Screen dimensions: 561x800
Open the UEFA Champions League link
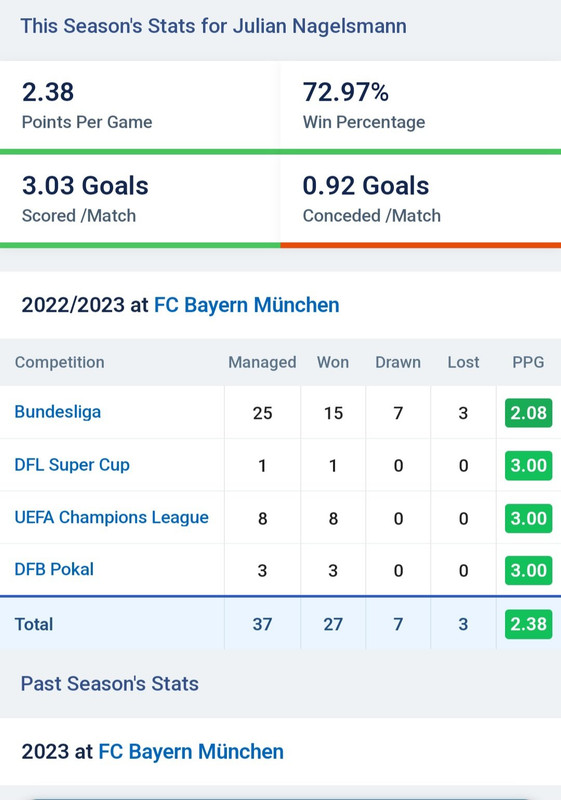[112, 517]
